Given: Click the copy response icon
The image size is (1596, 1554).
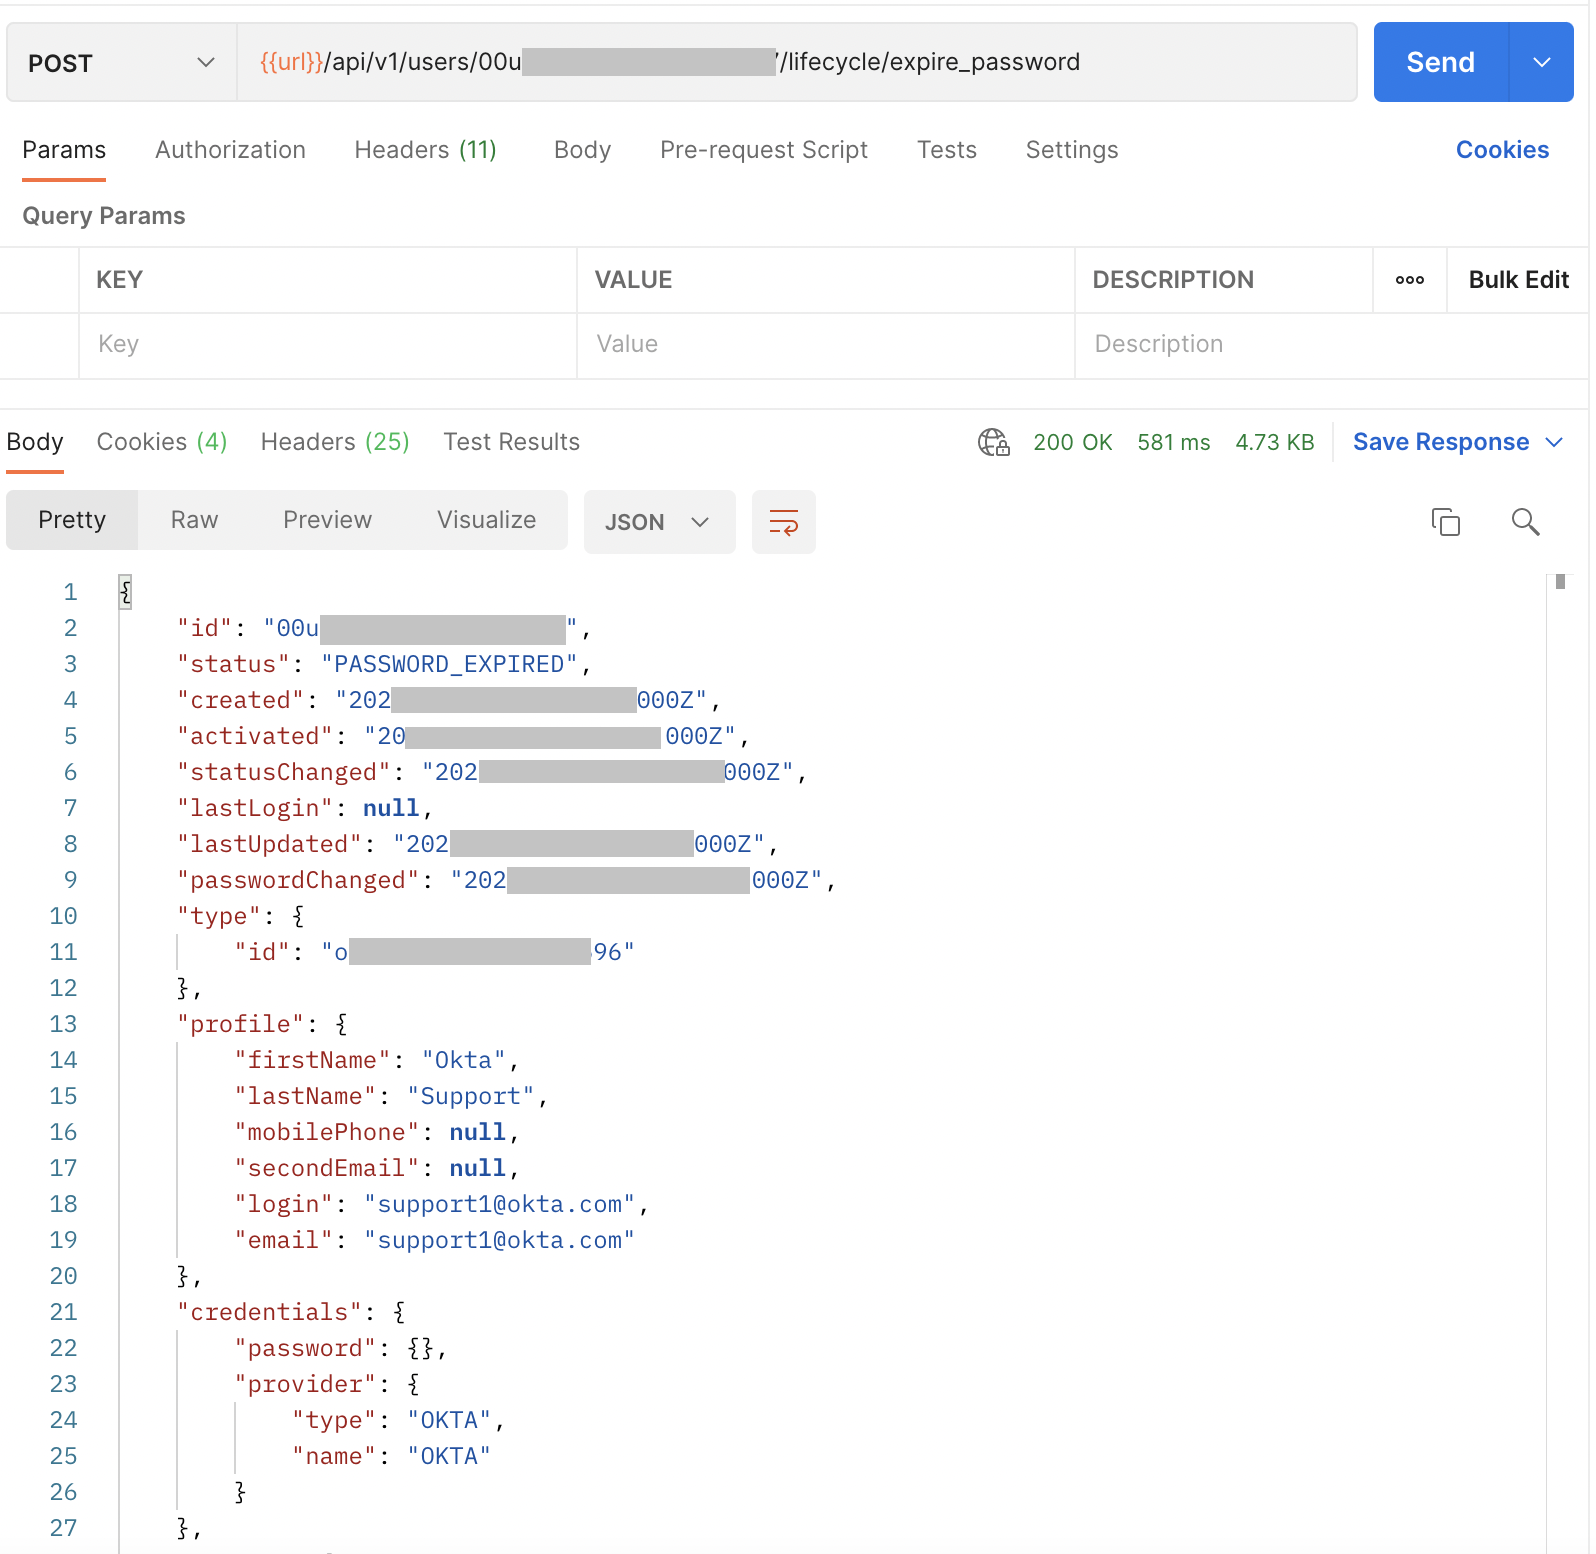Looking at the screenshot, I should pyautogui.click(x=1445, y=522).
